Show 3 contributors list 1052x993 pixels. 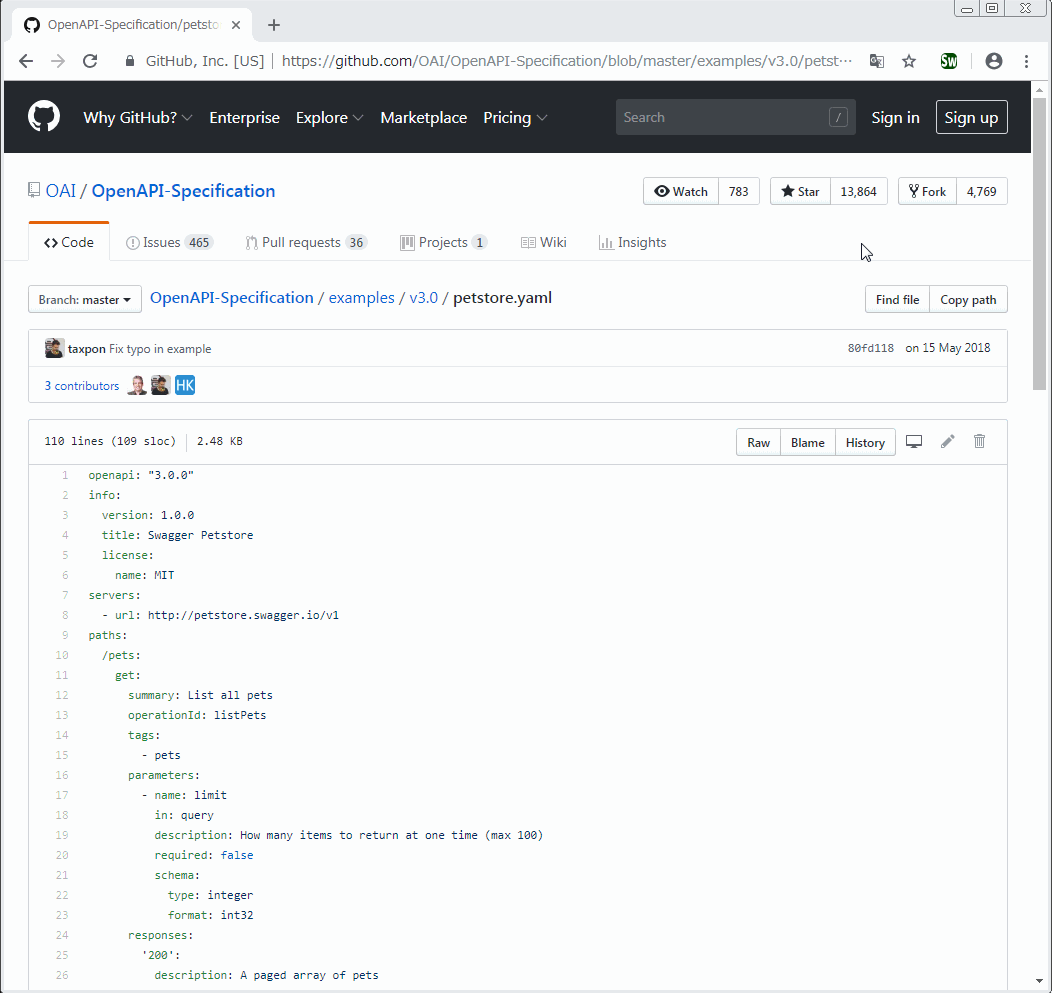pos(82,386)
